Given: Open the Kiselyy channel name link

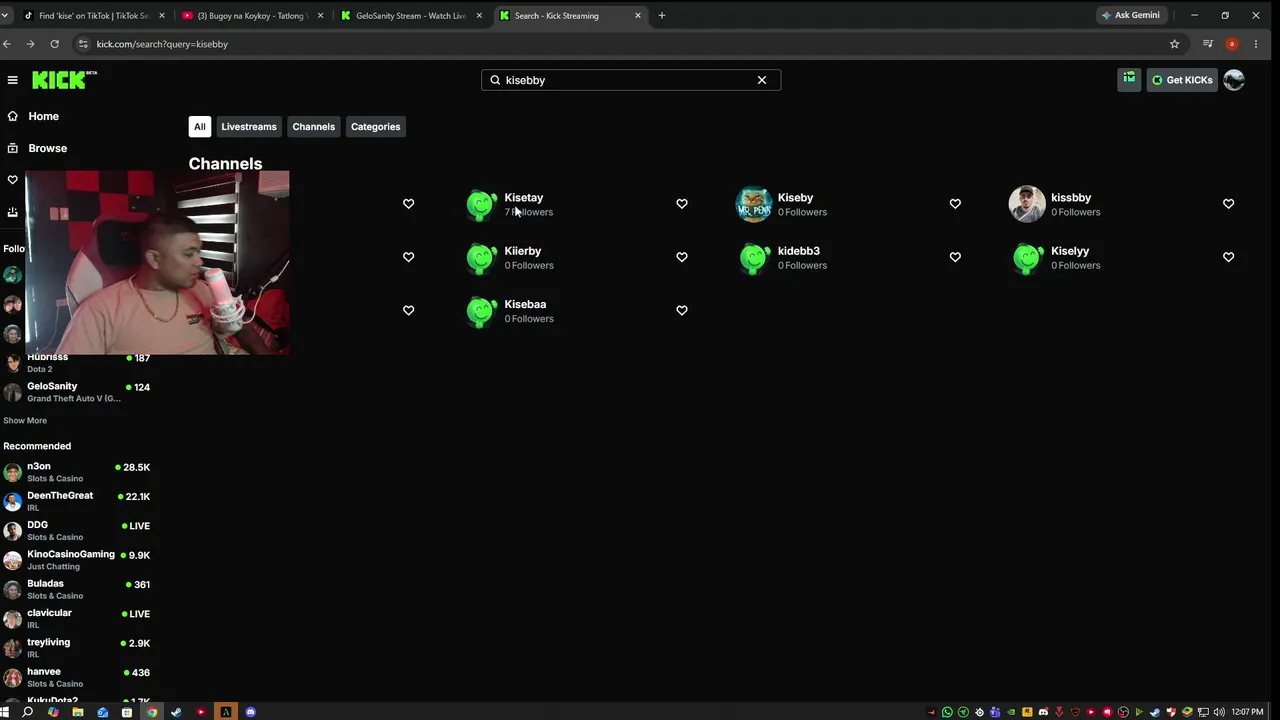Looking at the screenshot, I should click(x=1070, y=251).
